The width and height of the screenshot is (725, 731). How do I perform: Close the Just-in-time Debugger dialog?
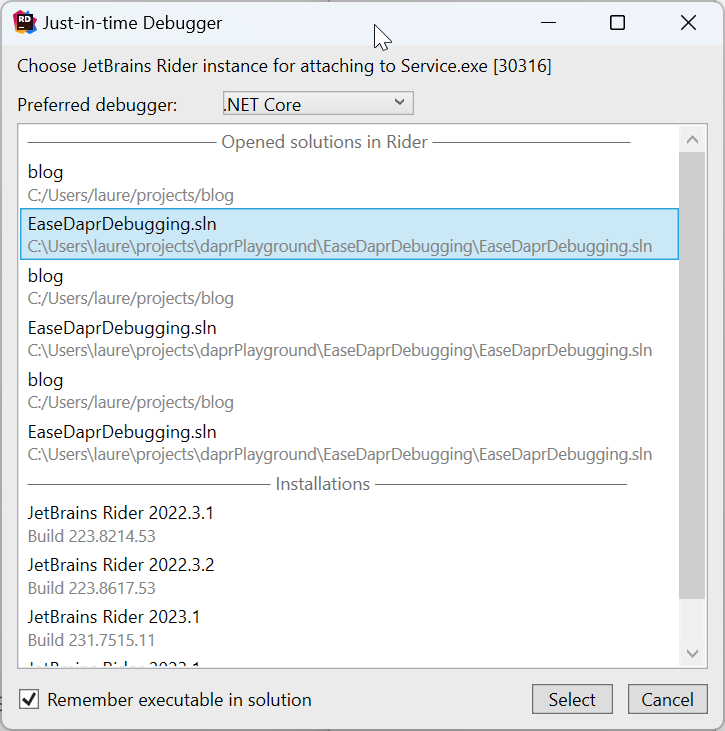pyautogui.click(x=688, y=22)
